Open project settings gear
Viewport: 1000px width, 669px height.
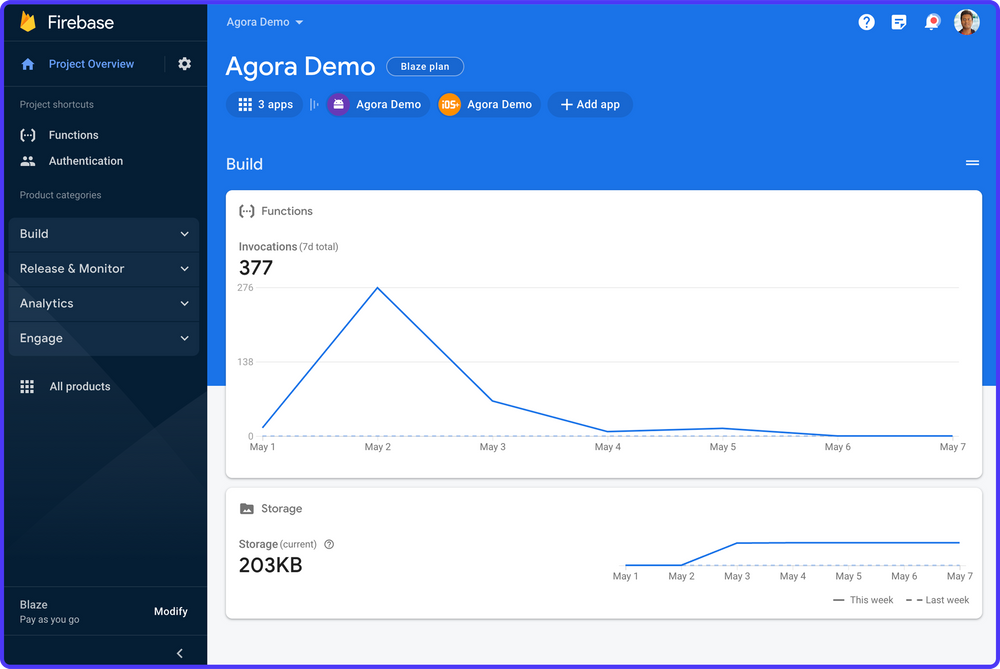point(184,63)
